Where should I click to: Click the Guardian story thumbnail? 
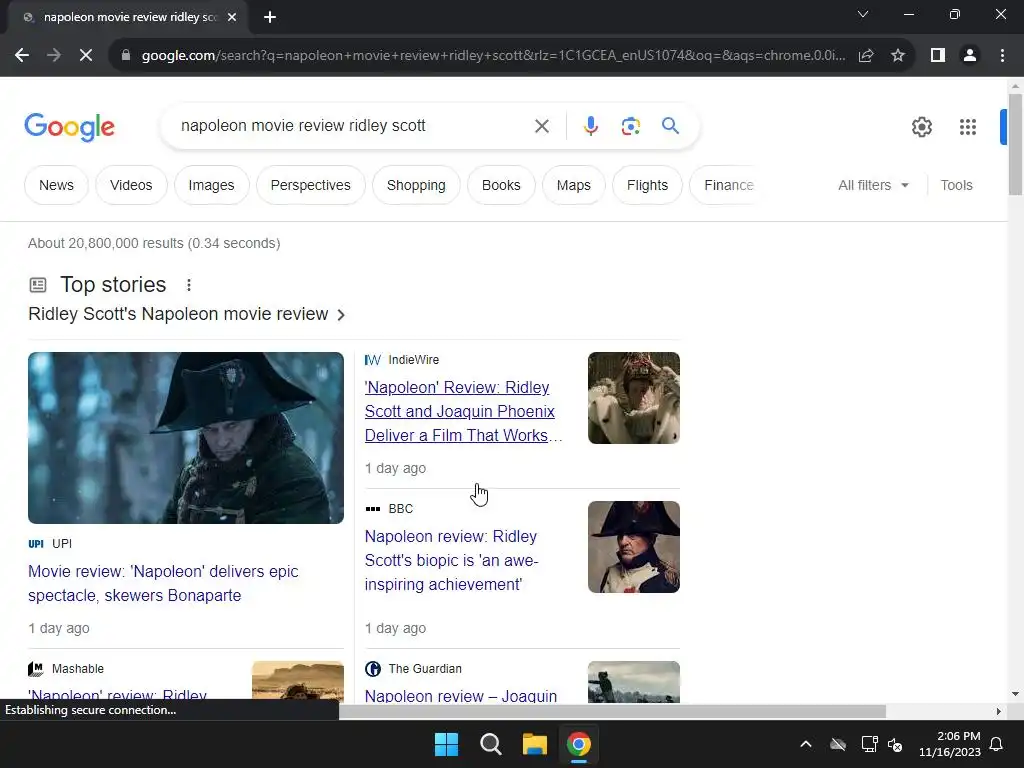click(633, 682)
